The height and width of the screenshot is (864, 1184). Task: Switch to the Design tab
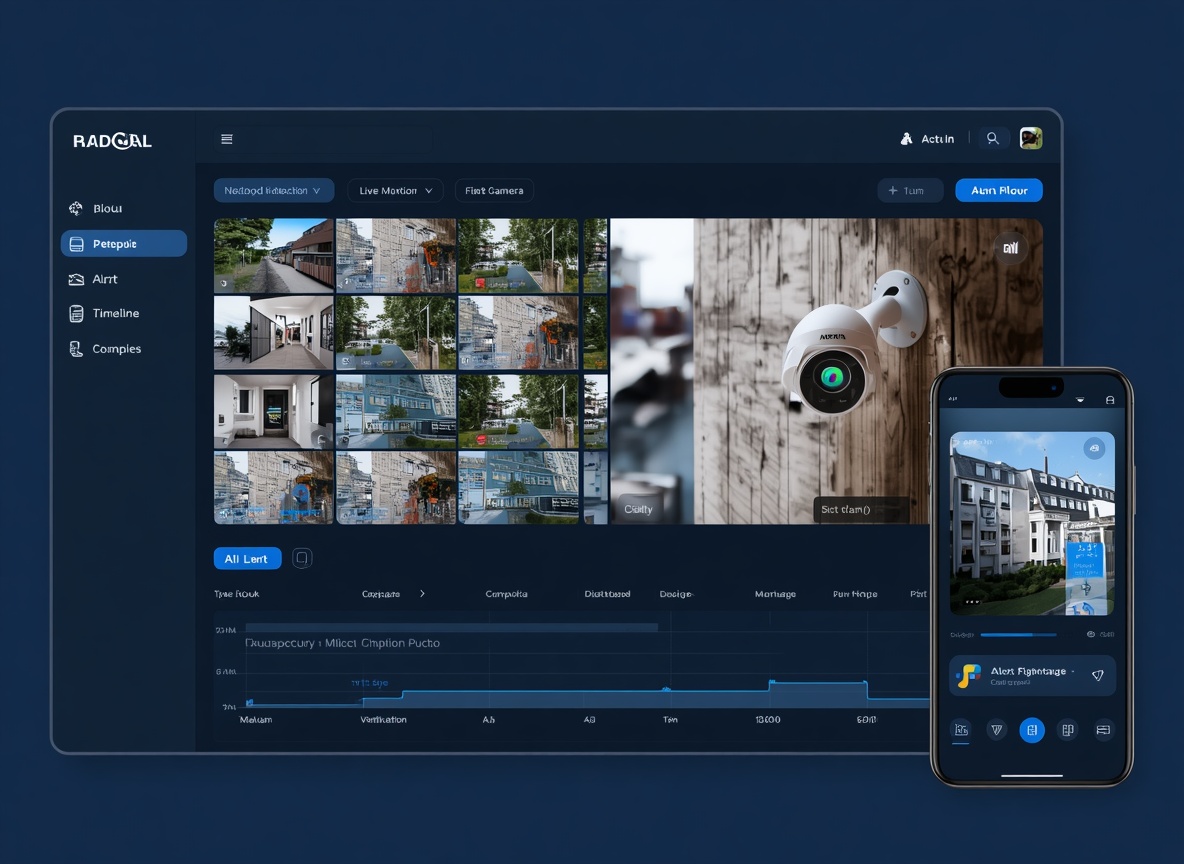pyautogui.click(x=676, y=594)
